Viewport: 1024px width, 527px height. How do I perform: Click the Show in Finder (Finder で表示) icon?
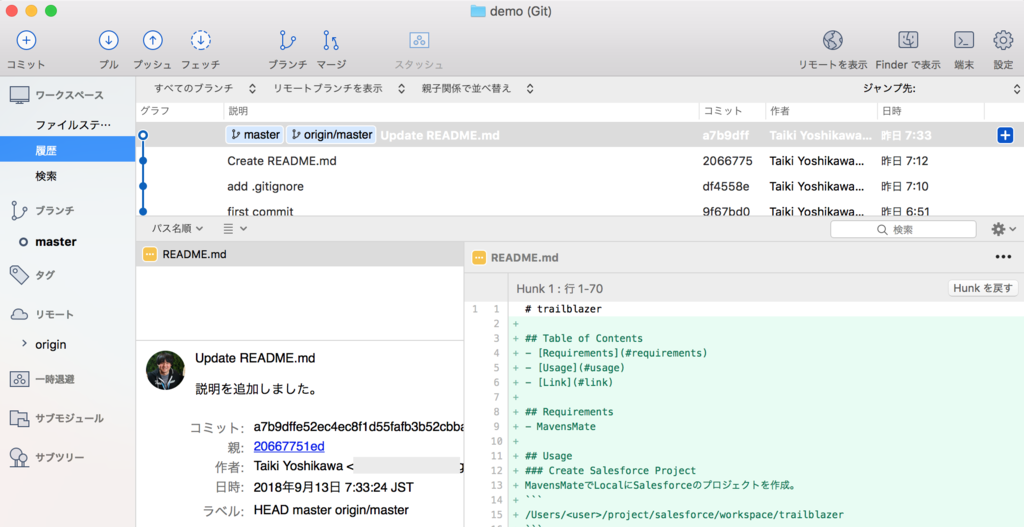tap(908, 40)
